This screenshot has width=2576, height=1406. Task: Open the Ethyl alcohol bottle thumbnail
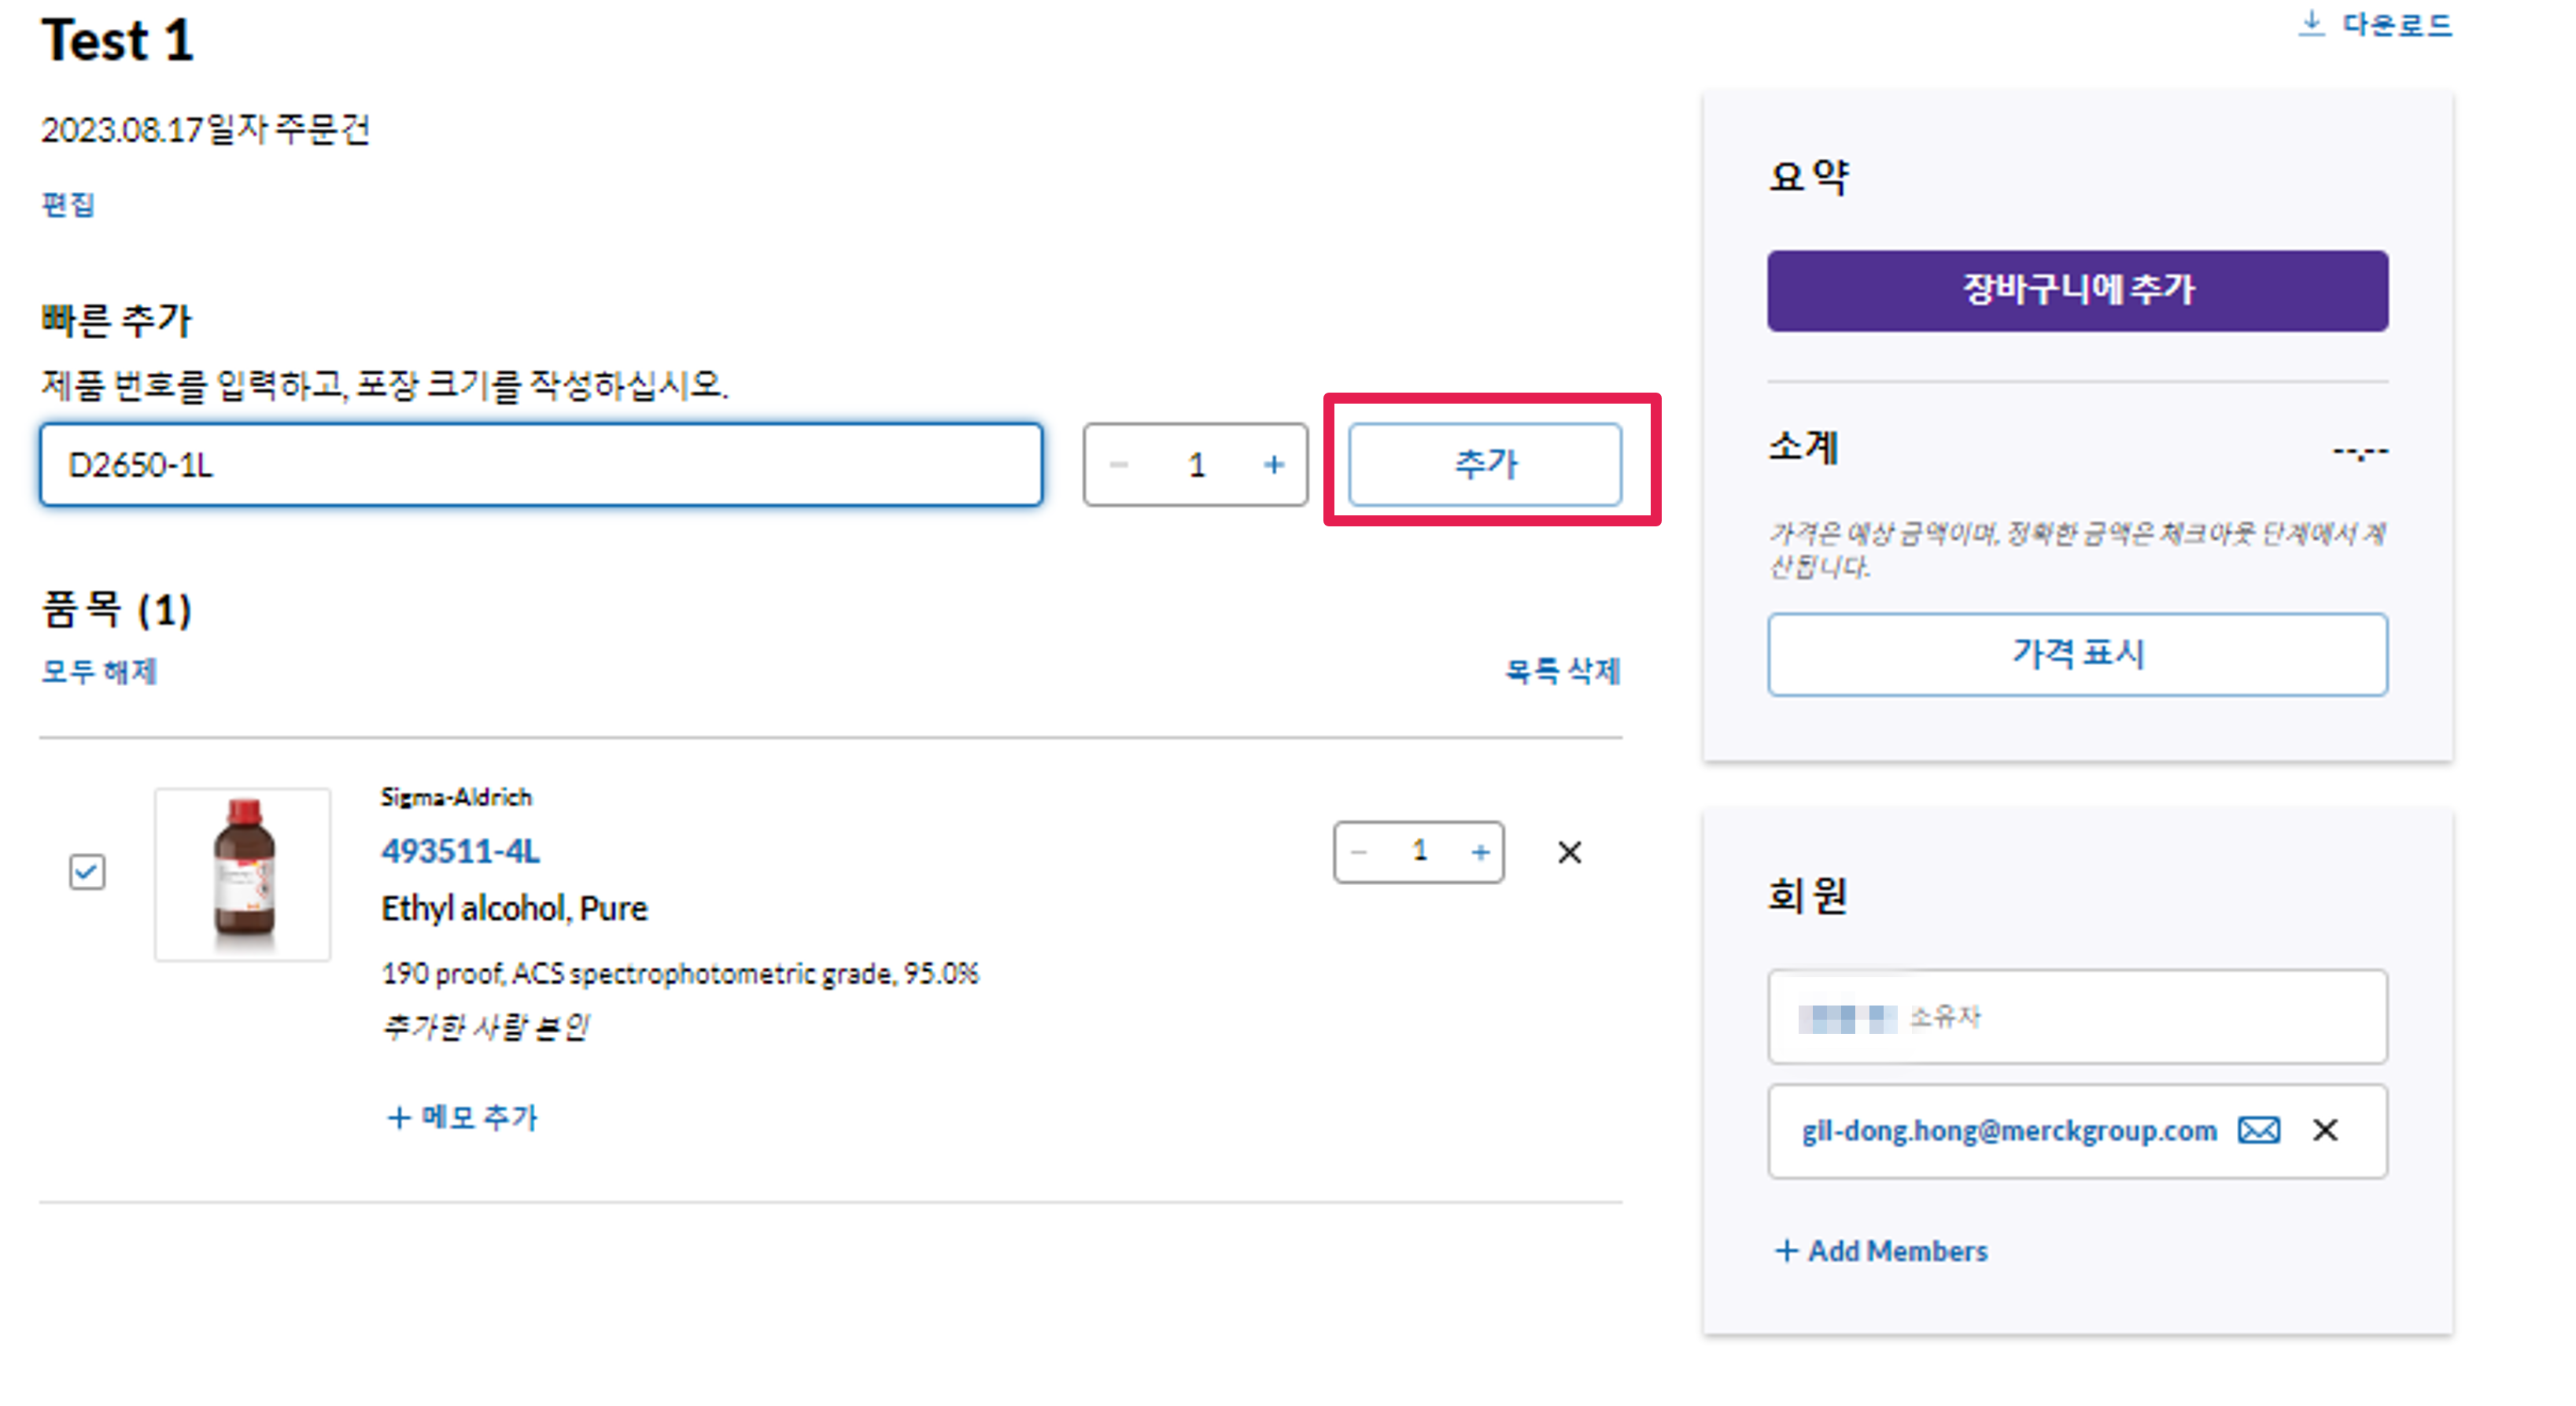coord(243,874)
